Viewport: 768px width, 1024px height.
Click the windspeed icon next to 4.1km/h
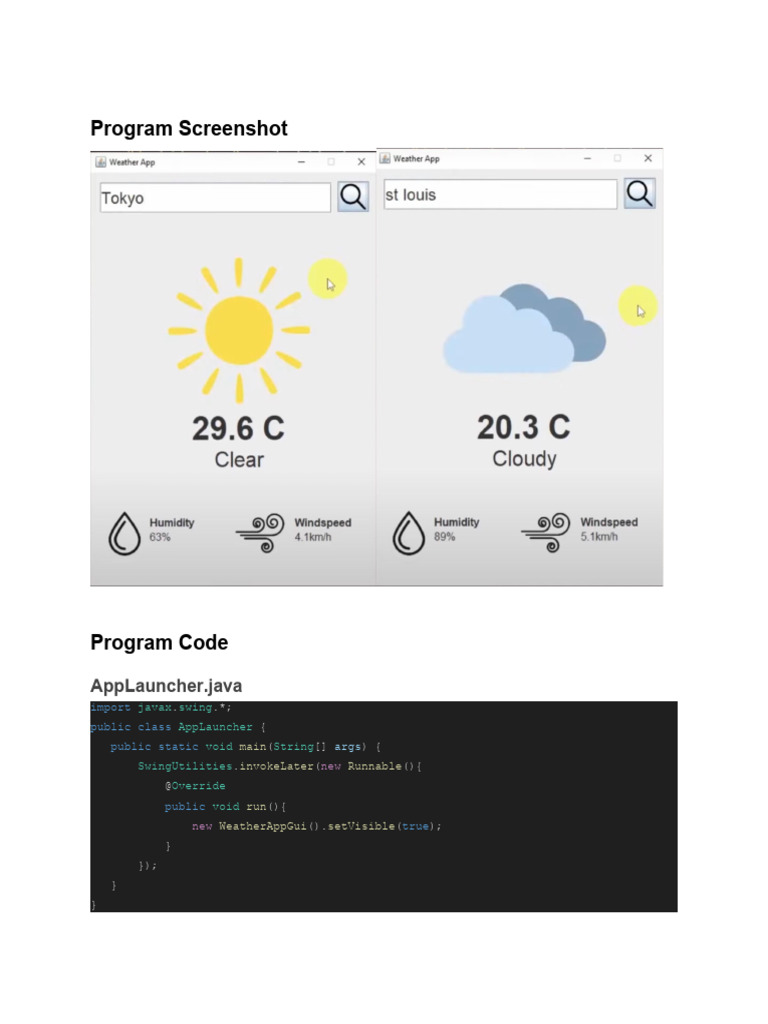(261, 533)
